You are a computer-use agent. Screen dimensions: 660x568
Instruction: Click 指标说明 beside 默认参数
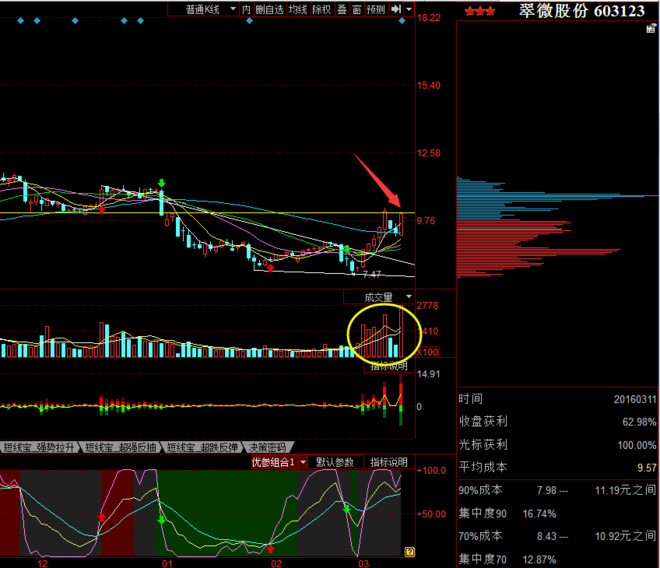coord(389,462)
